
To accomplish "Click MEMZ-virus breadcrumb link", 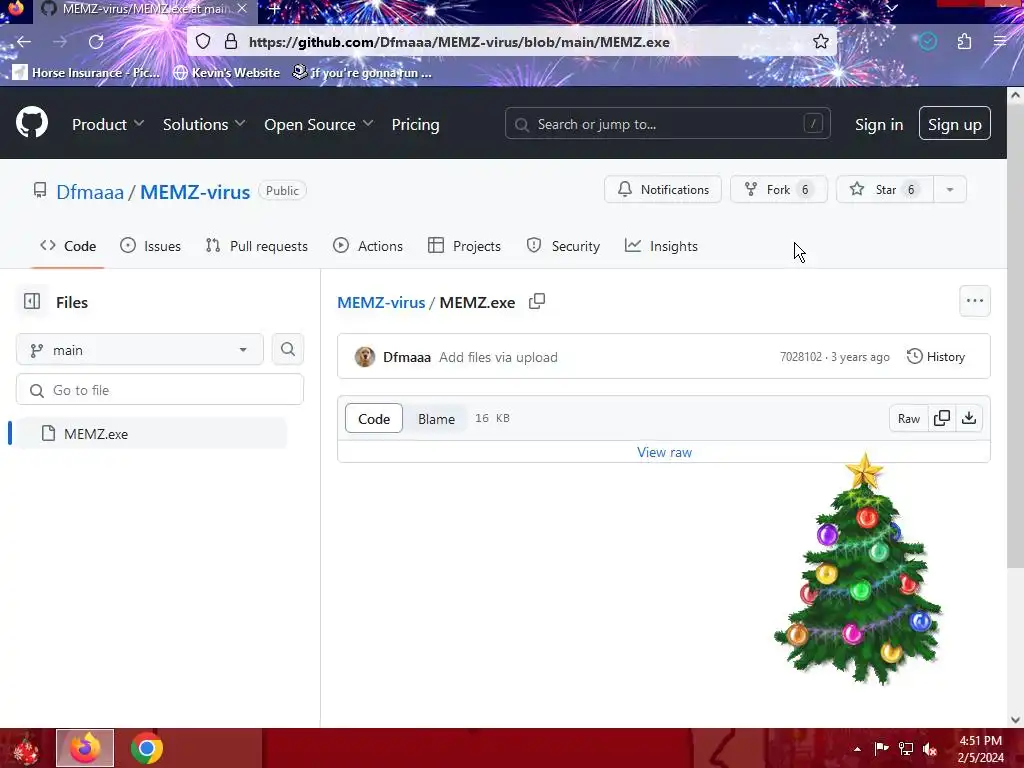I will pos(381,302).
